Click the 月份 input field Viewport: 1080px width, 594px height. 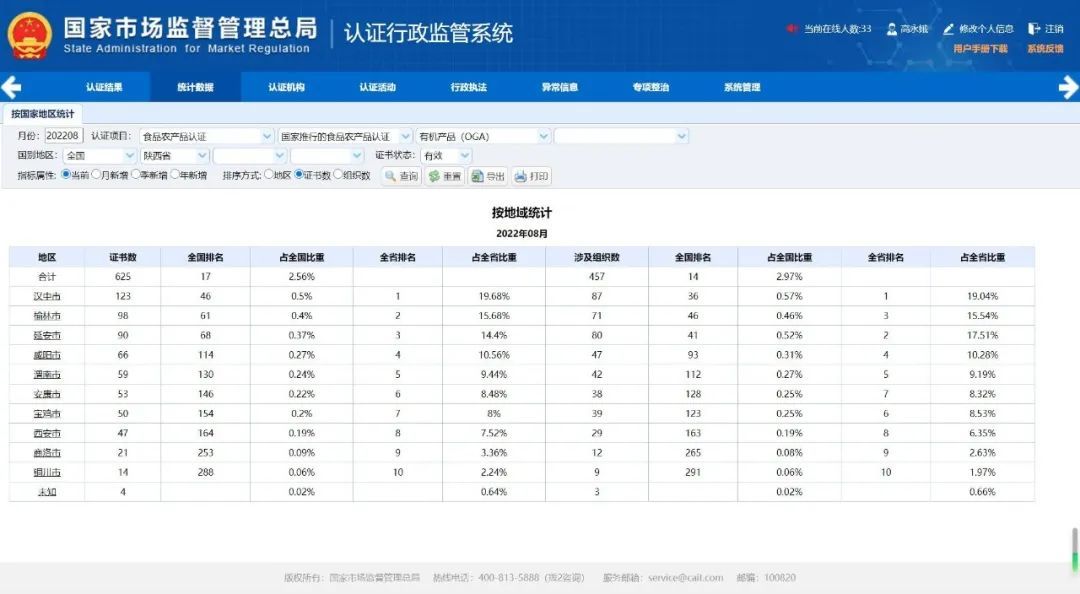(x=64, y=136)
